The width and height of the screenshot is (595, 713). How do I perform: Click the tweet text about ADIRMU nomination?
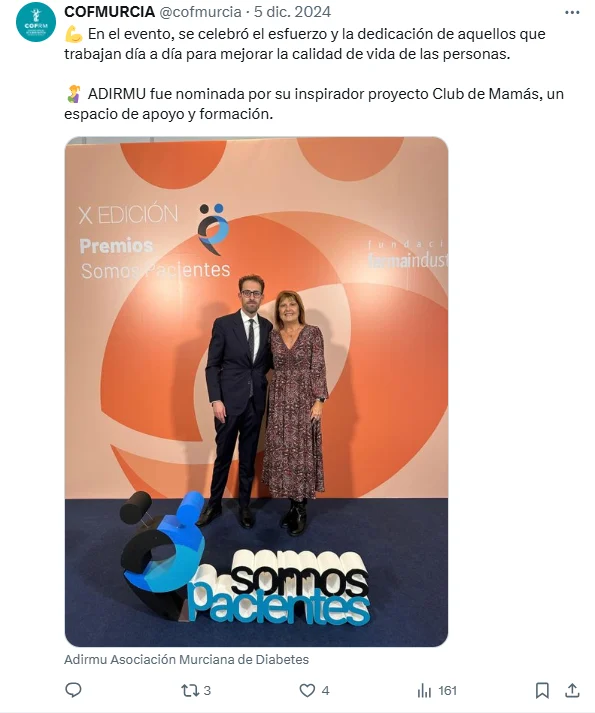(x=314, y=104)
